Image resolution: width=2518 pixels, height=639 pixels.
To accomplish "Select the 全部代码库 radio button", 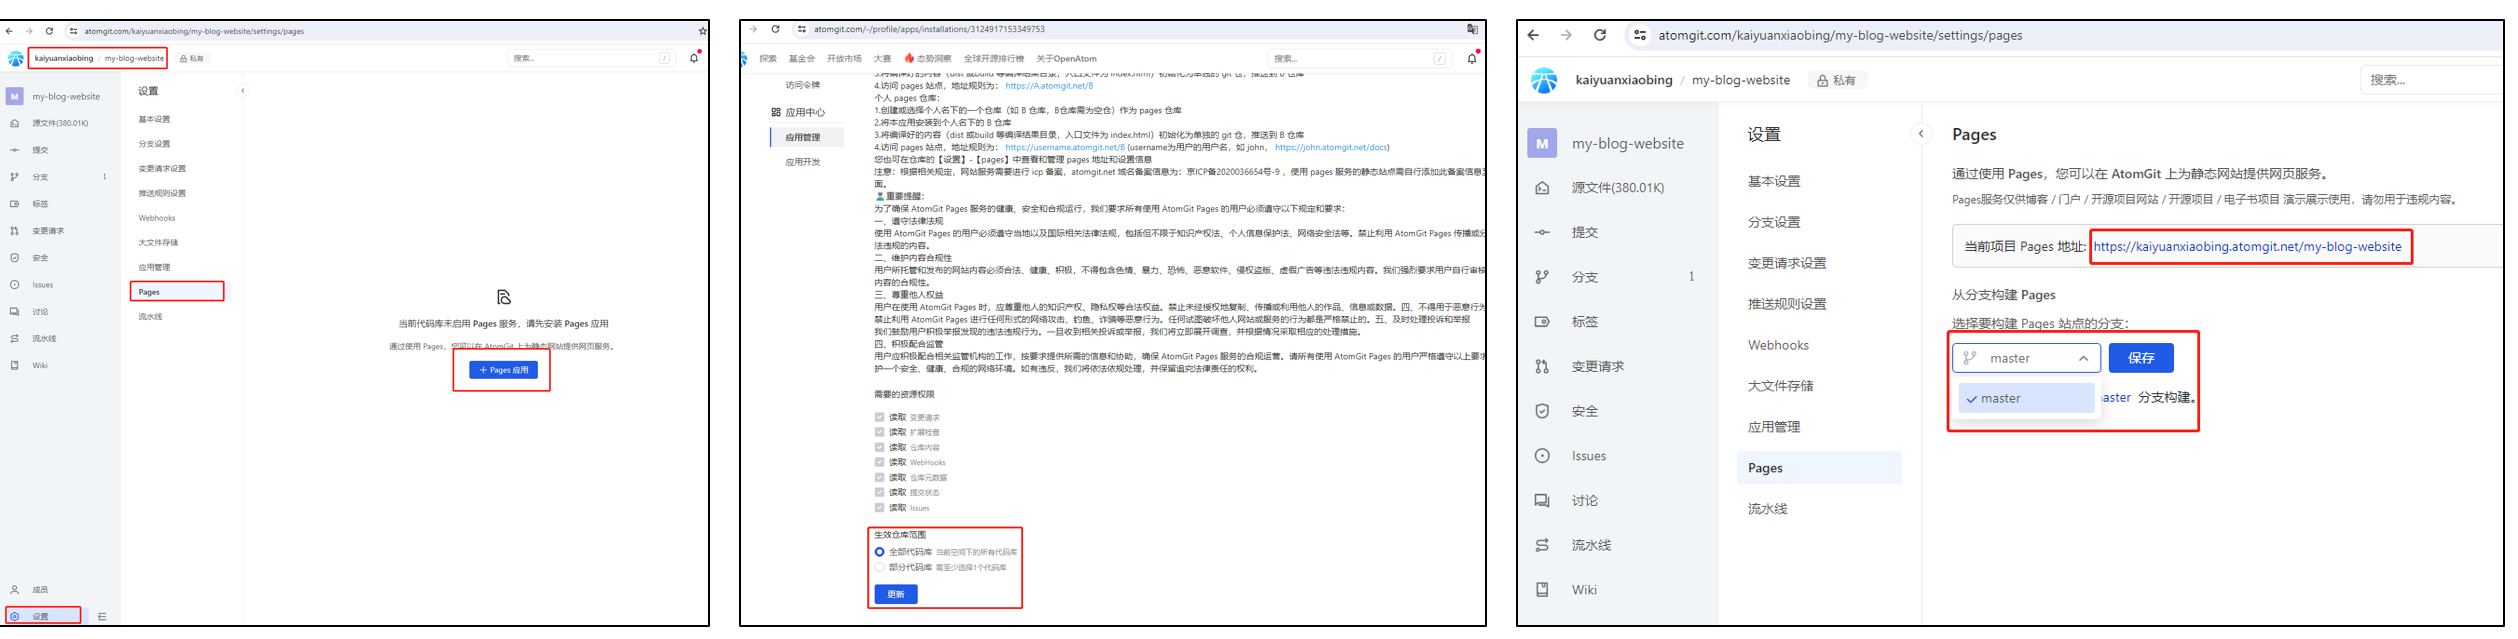I will pyautogui.click(x=880, y=553).
